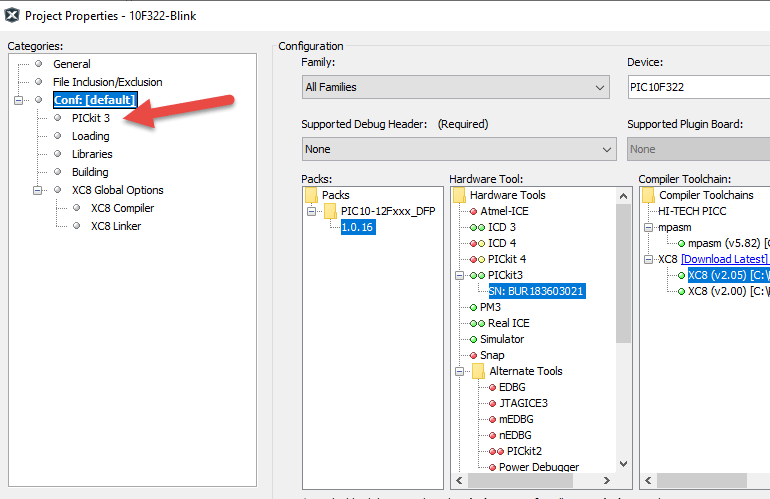
Task: Click Hardware Tool horizontal scroll right arrow
Action: tap(606, 480)
